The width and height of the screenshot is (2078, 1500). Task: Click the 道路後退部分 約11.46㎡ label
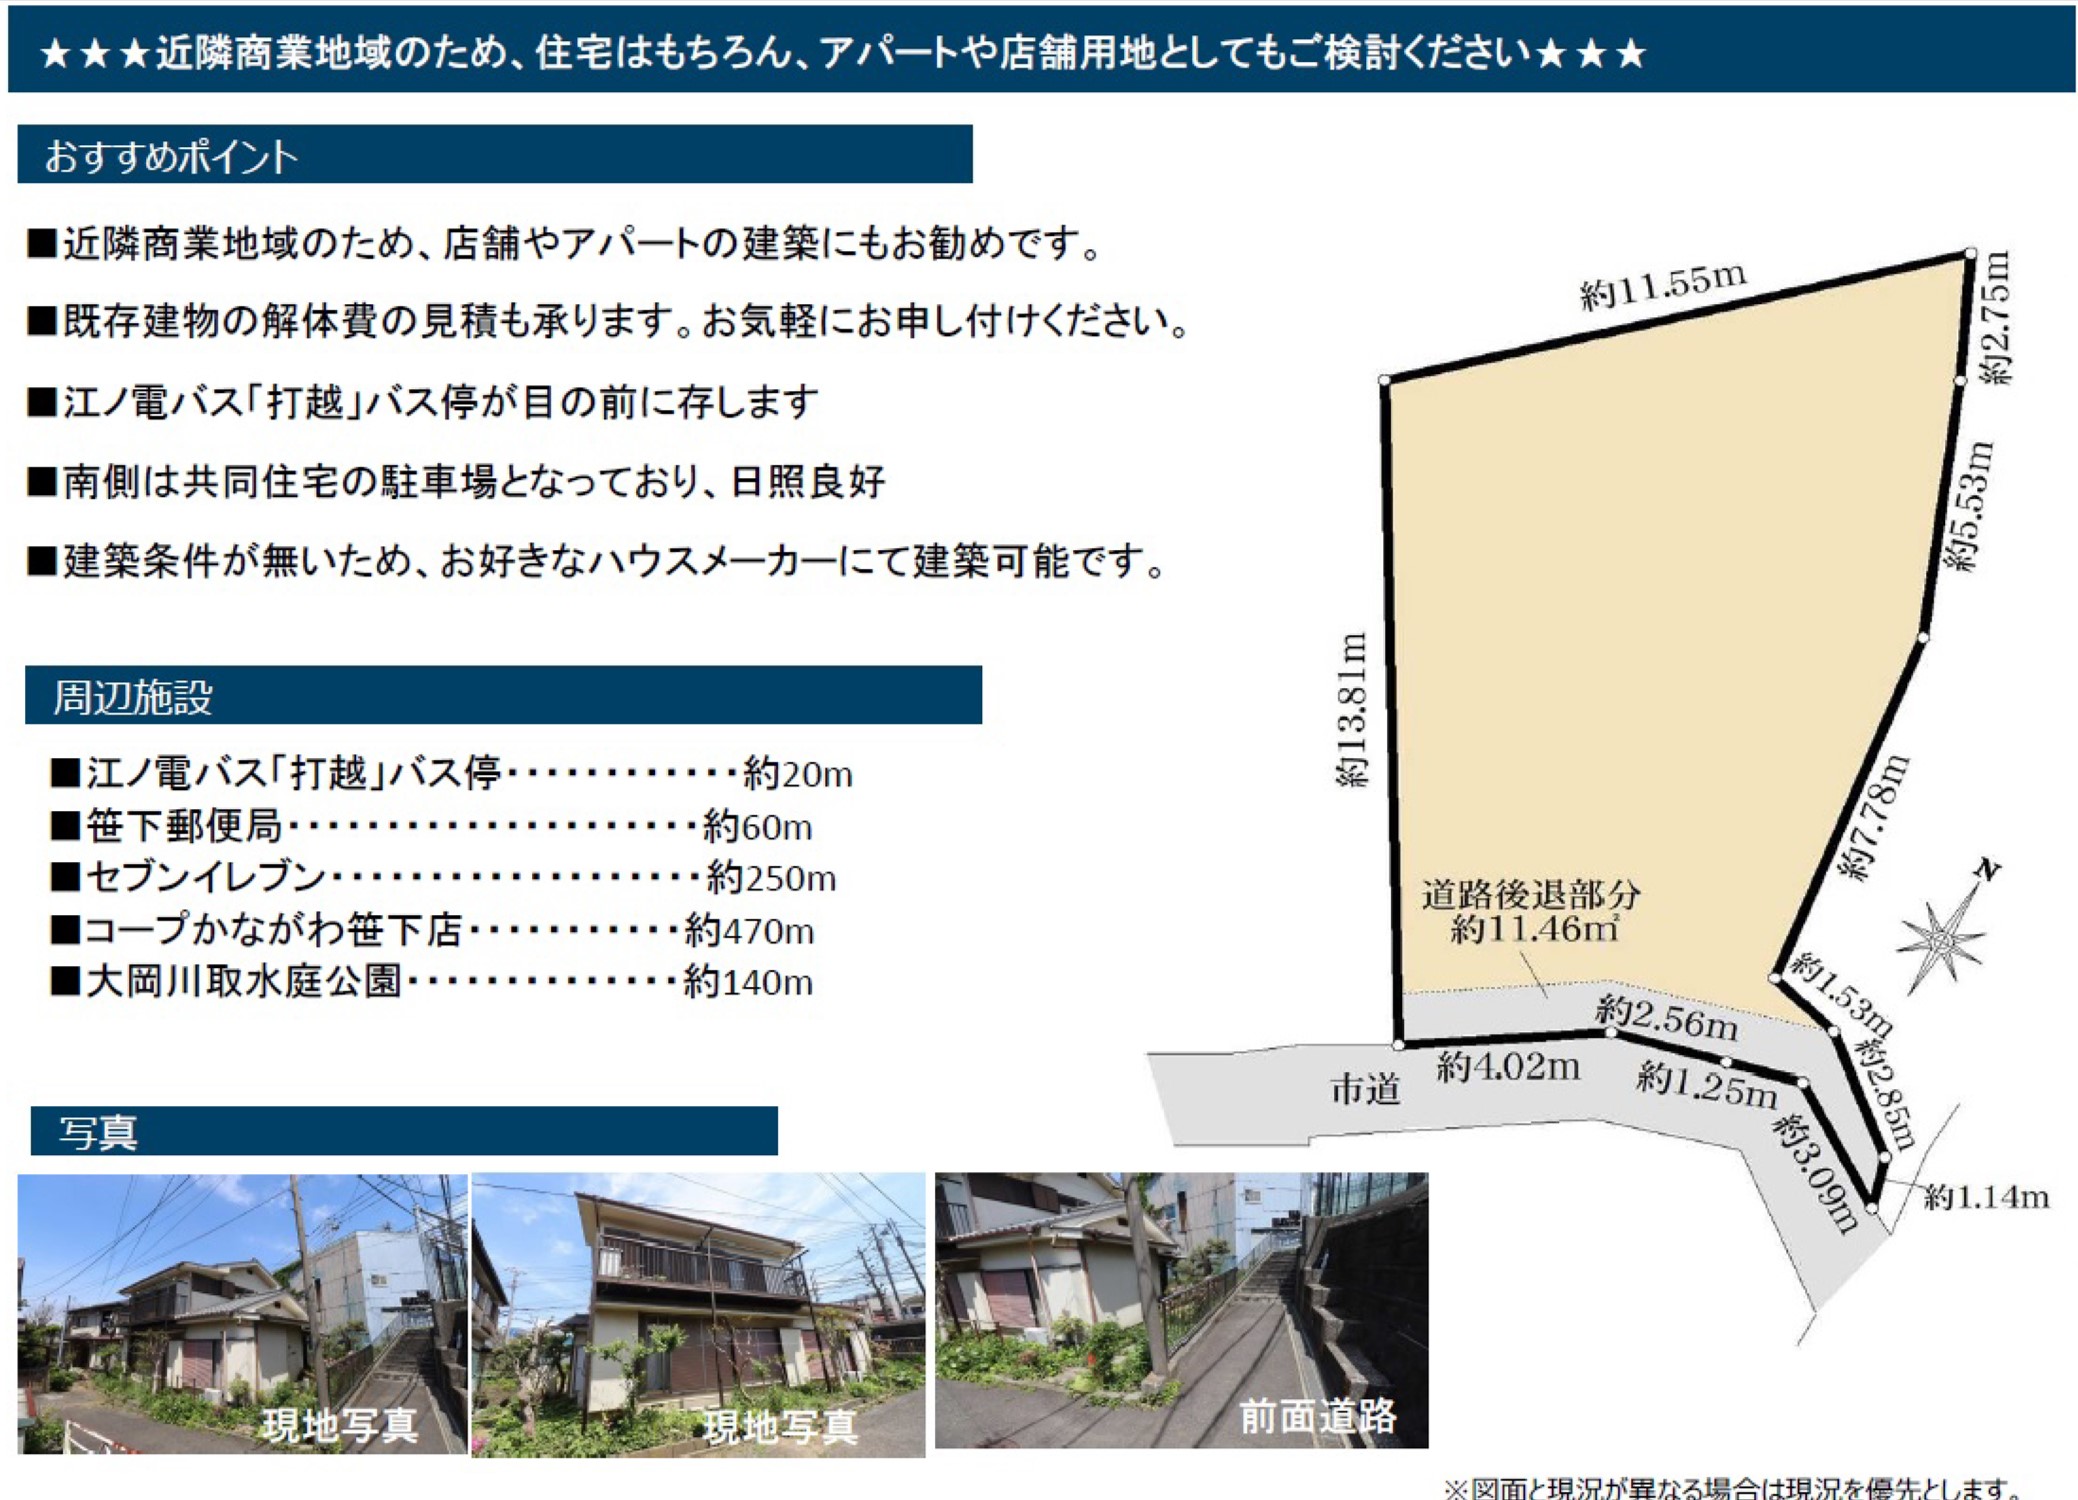click(1532, 912)
